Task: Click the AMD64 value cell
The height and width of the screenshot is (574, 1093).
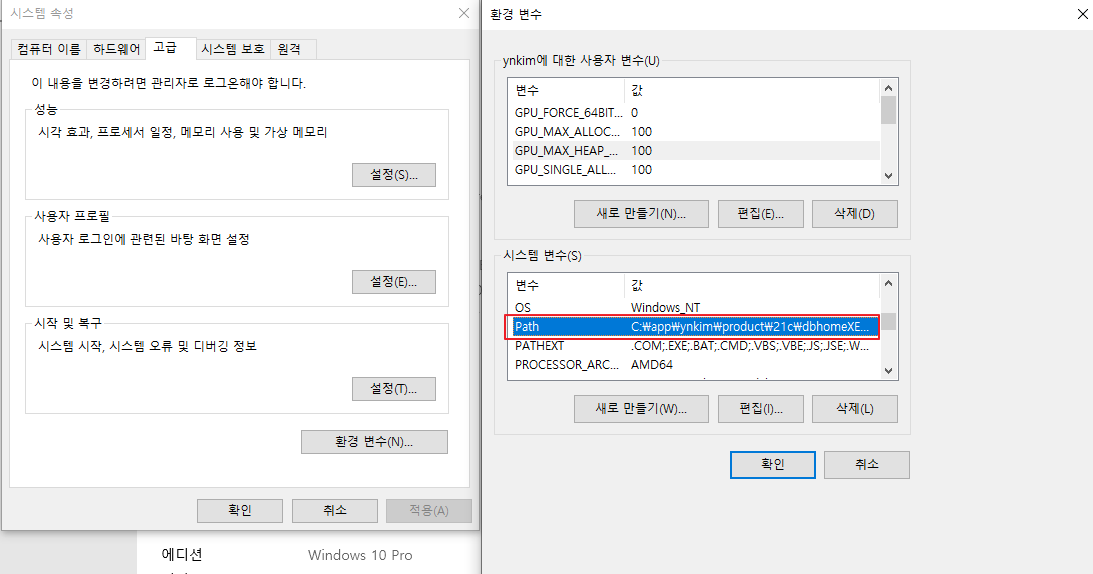Action: (x=652, y=365)
